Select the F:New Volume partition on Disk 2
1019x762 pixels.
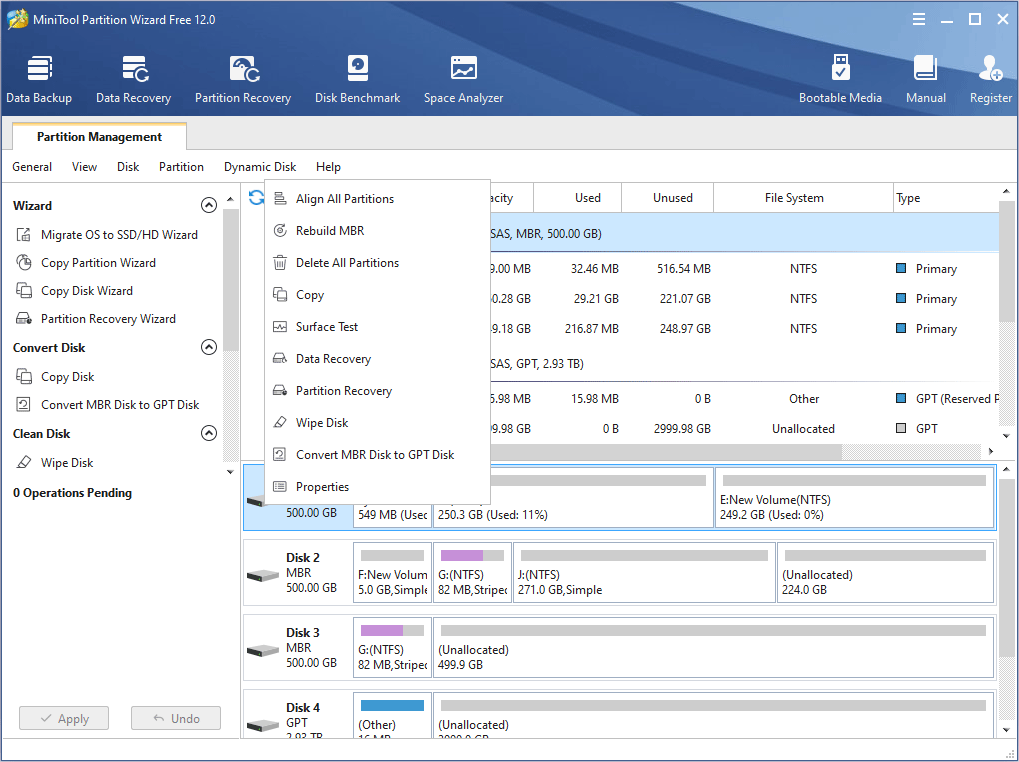(392, 572)
